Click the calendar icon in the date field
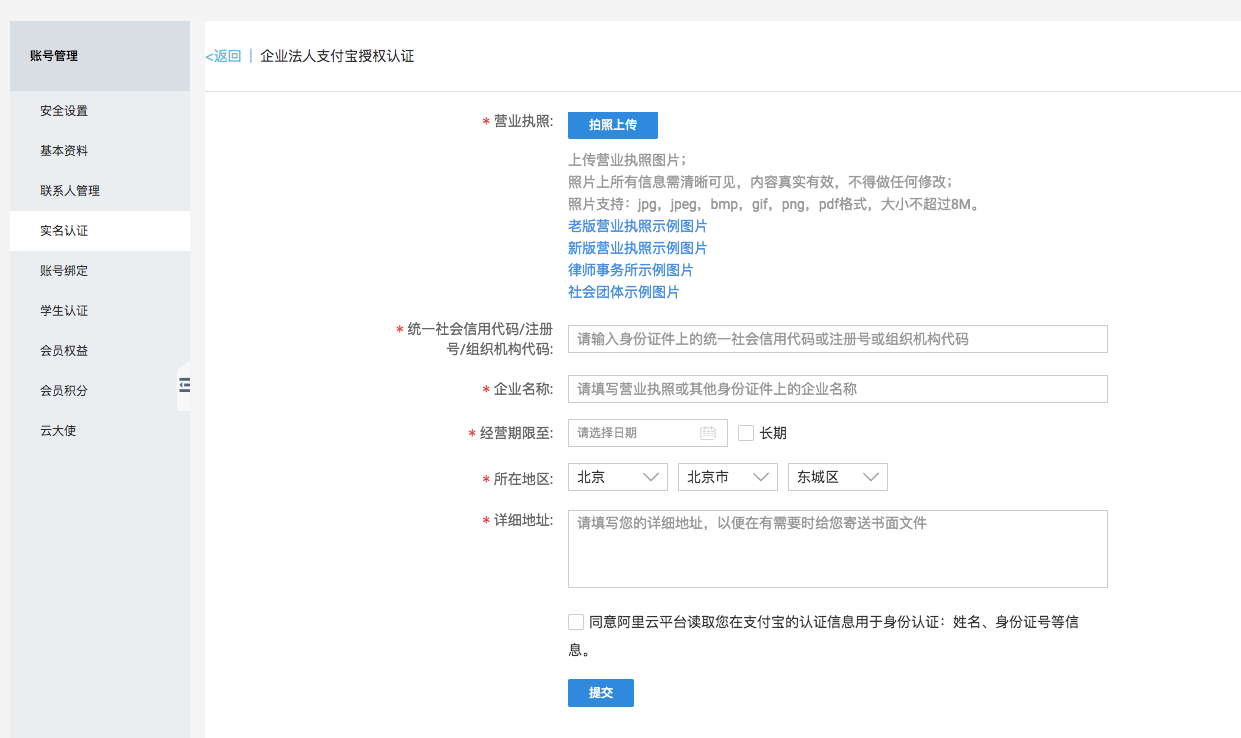 708,433
